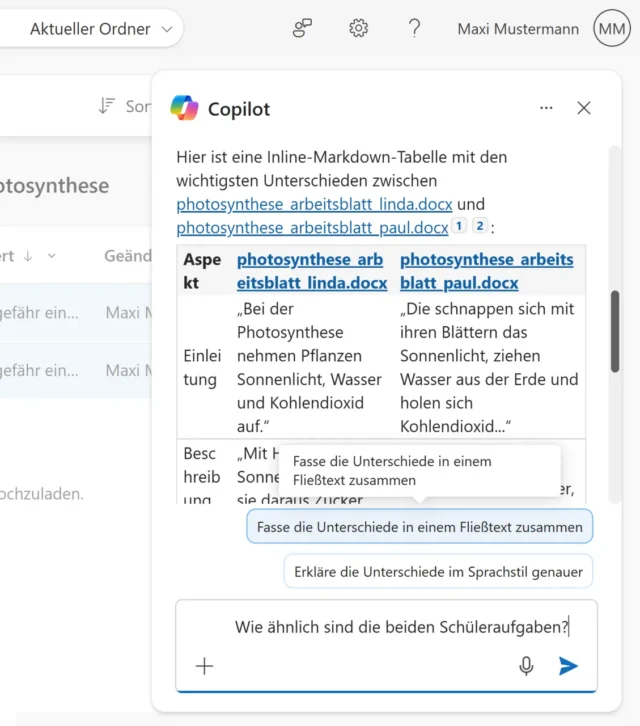This screenshot has height=726, width=640.
Task: Select suggestion Erkläre die Unterschiede im Sprachstil genauer
Action: (x=438, y=572)
